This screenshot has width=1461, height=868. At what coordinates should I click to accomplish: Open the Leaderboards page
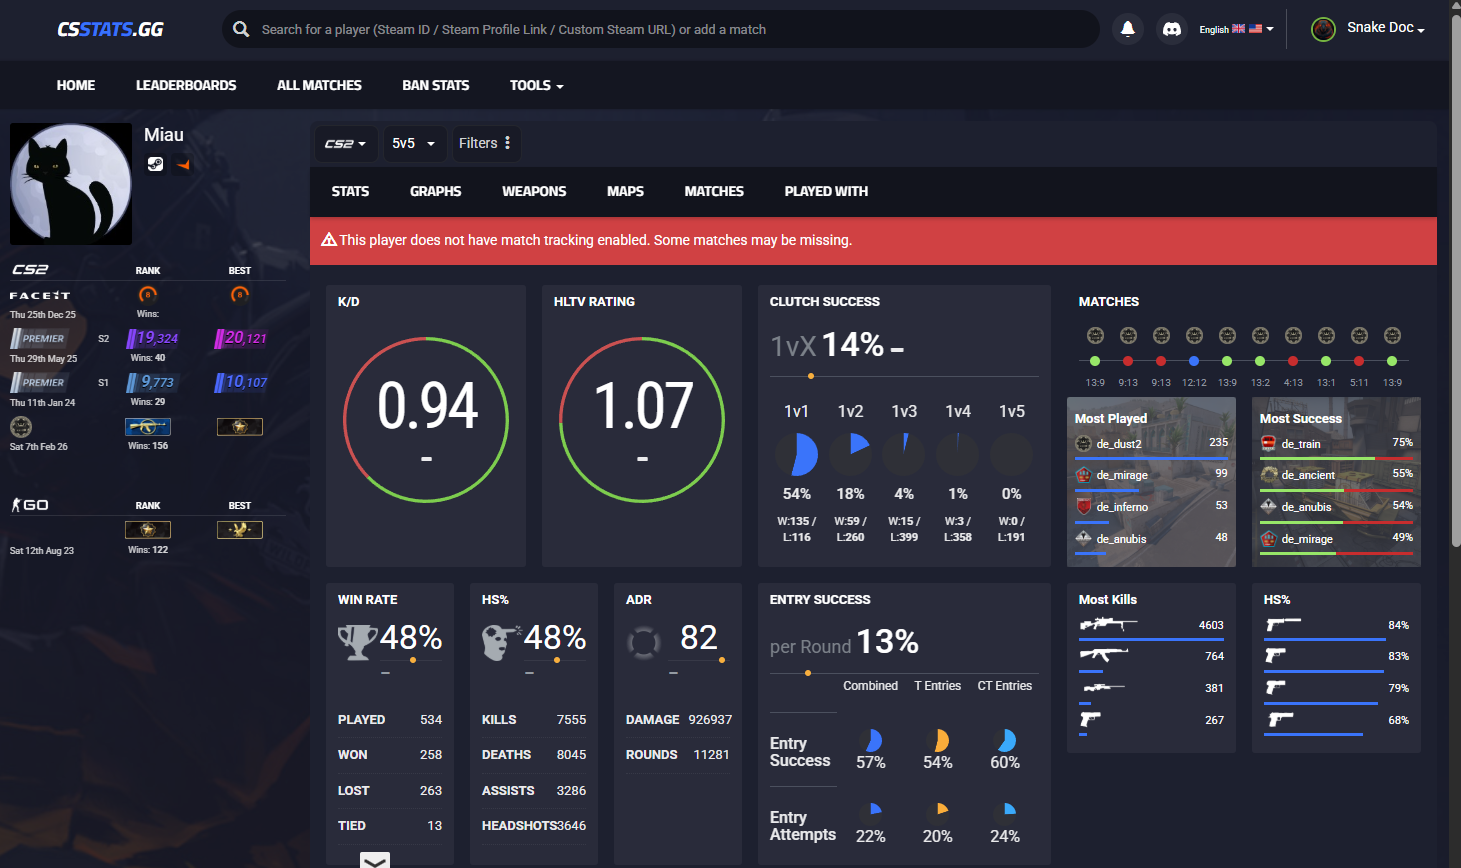(x=186, y=85)
